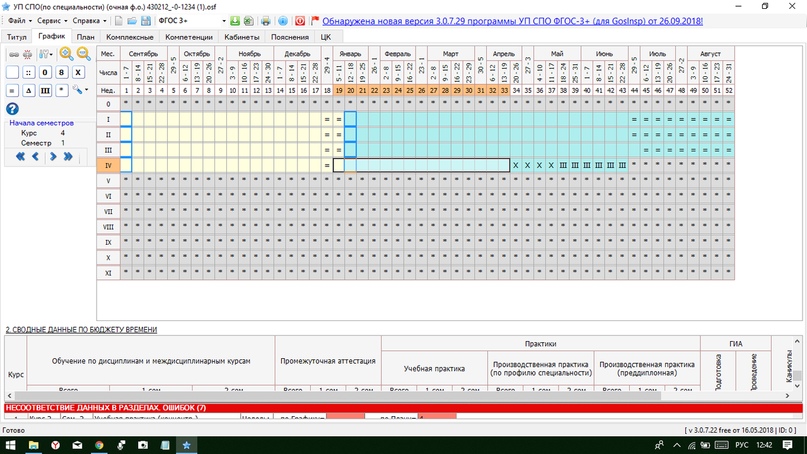Select the '=' vacation symbol button
807x454 pixels.
12,91
